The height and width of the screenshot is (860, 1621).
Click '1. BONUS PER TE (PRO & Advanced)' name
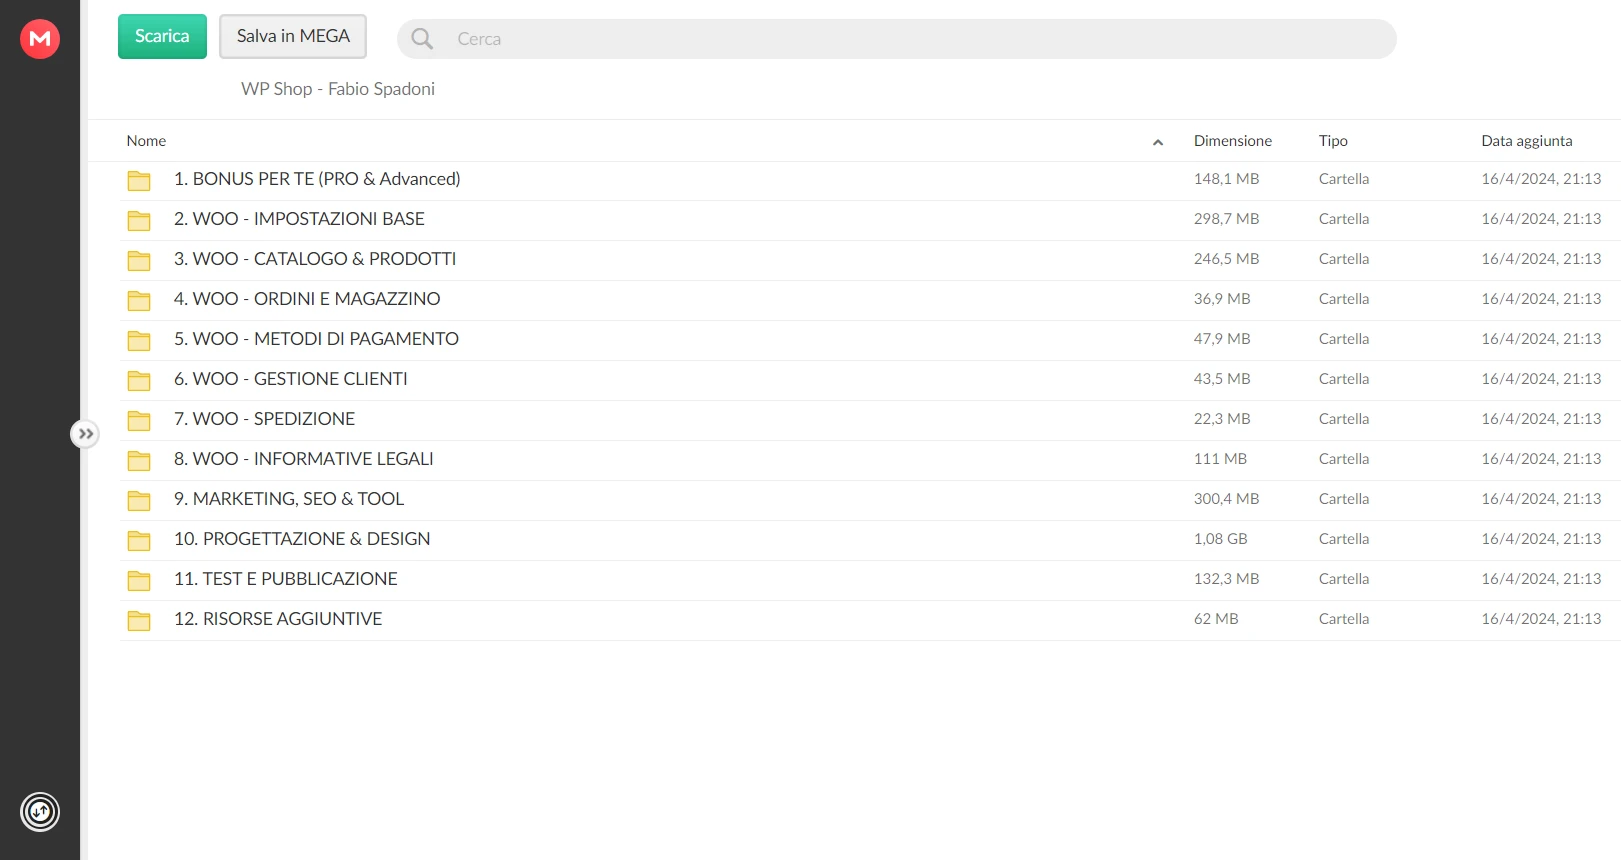(317, 179)
